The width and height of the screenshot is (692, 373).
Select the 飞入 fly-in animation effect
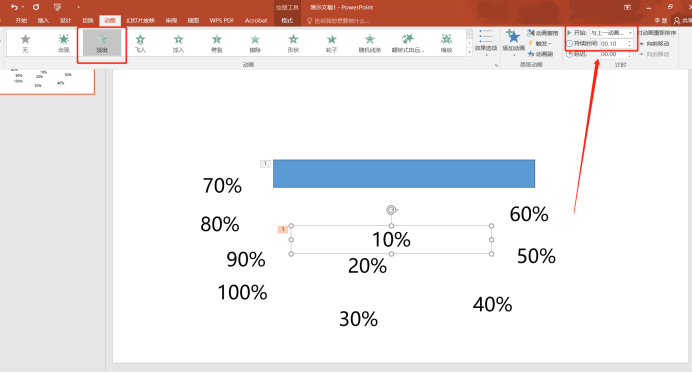pyautogui.click(x=140, y=43)
